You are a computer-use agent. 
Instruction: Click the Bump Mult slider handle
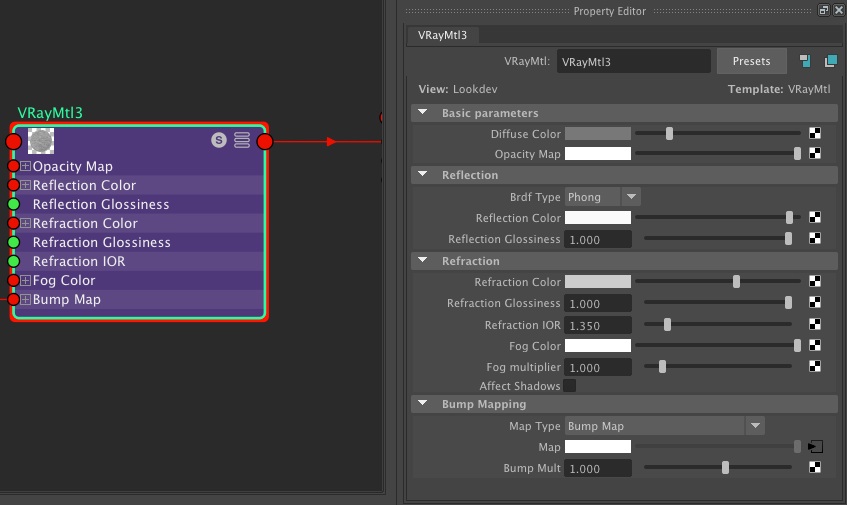[725, 467]
